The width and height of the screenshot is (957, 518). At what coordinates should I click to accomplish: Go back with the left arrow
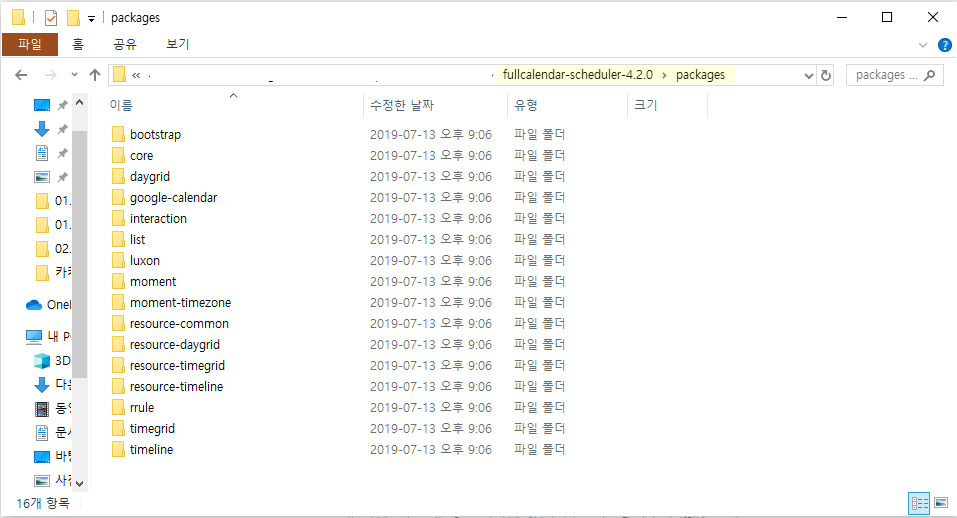click(21, 75)
